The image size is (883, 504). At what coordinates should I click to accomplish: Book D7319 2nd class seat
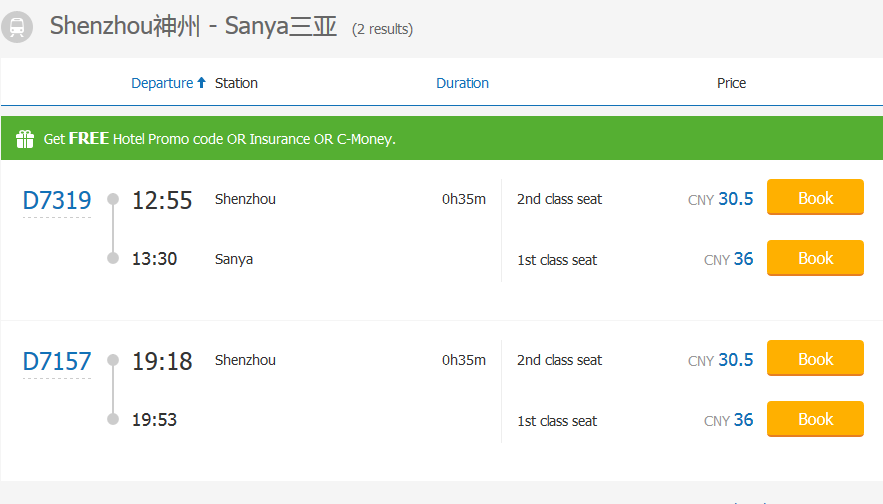pyautogui.click(x=815, y=198)
